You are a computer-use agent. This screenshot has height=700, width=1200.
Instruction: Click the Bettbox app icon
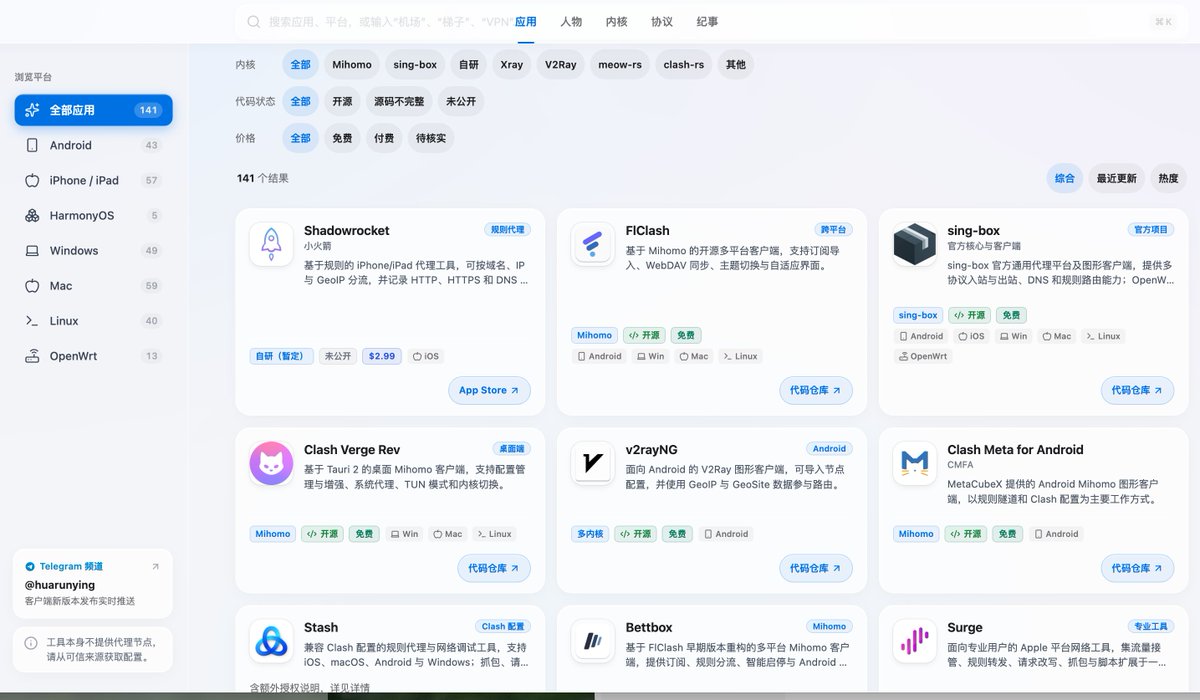[592, 641]
